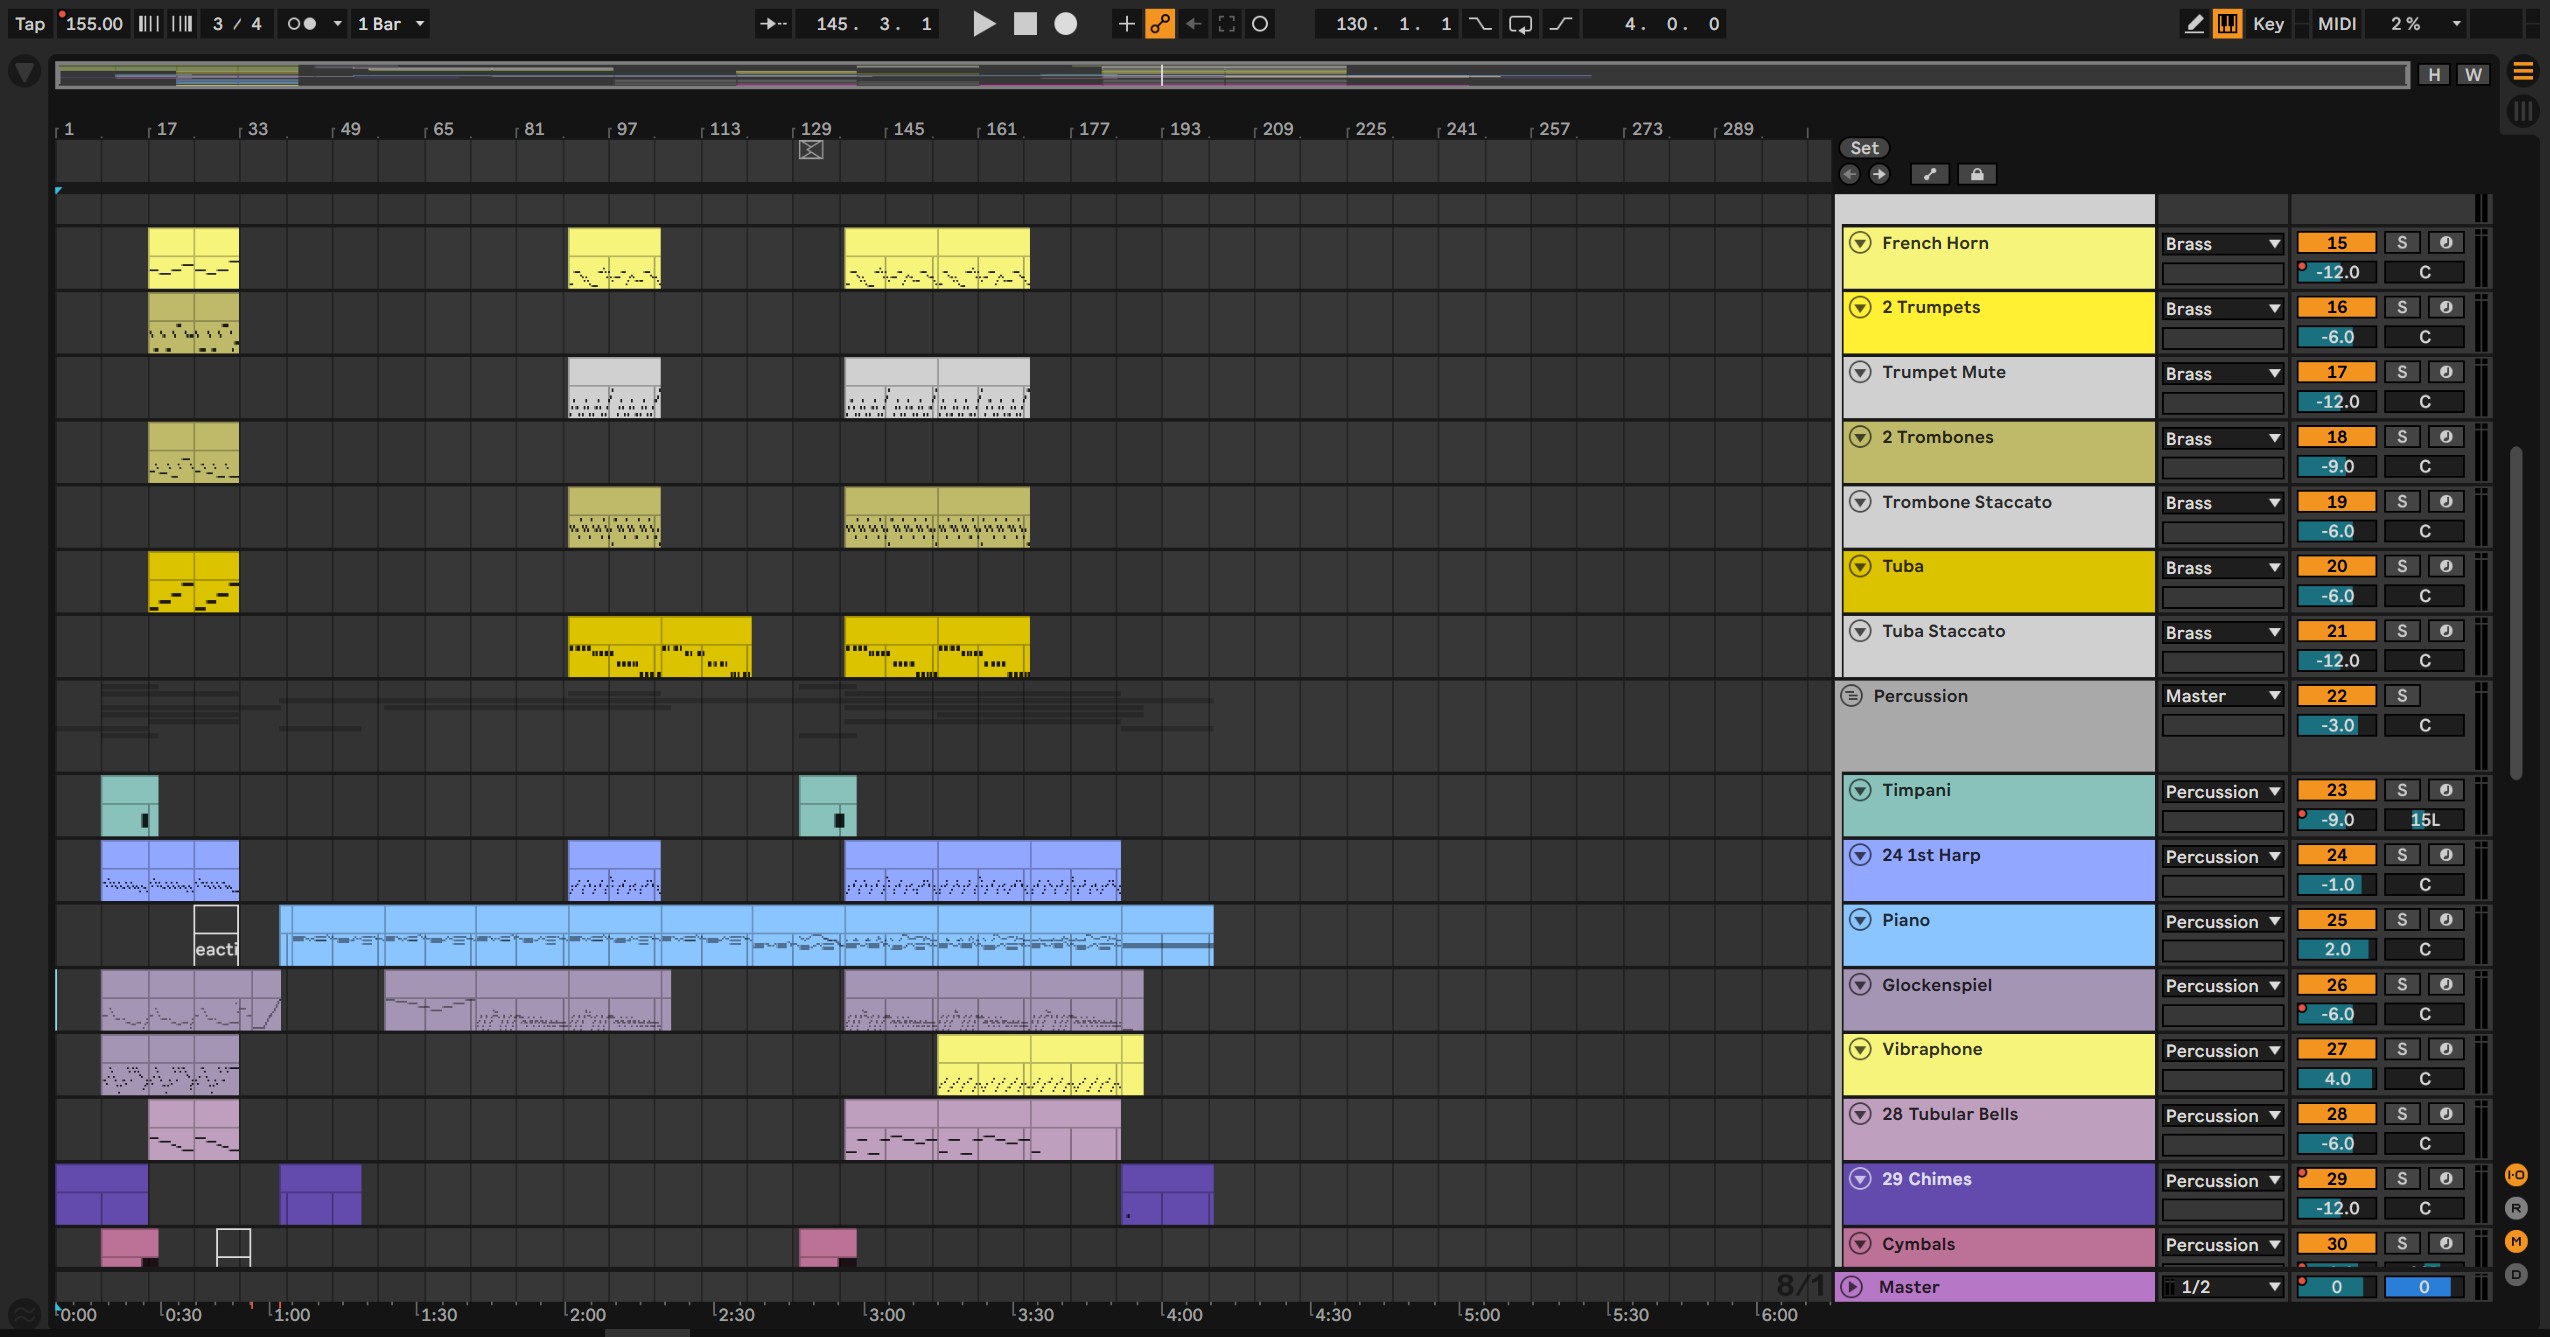The width and height of the screenshot is (2550, 1337).
Task: Click the Stop transport button
Action: coord(1025,24)
